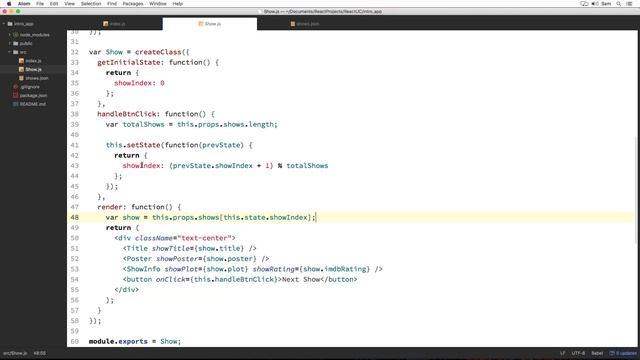Viewport: 640px width, 360px height.
Task: Open the File menu
Action: 40,4
